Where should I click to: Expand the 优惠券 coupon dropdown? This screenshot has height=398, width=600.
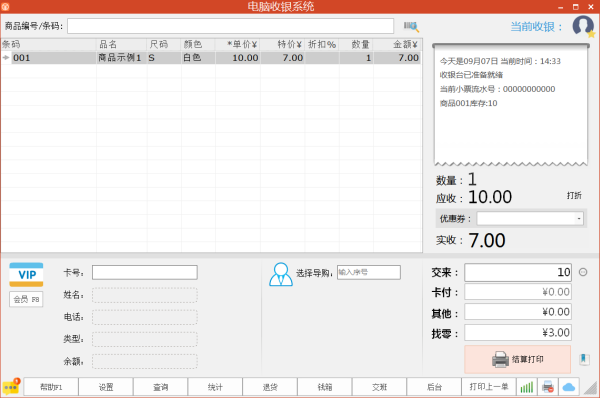[x=579, y=219]
